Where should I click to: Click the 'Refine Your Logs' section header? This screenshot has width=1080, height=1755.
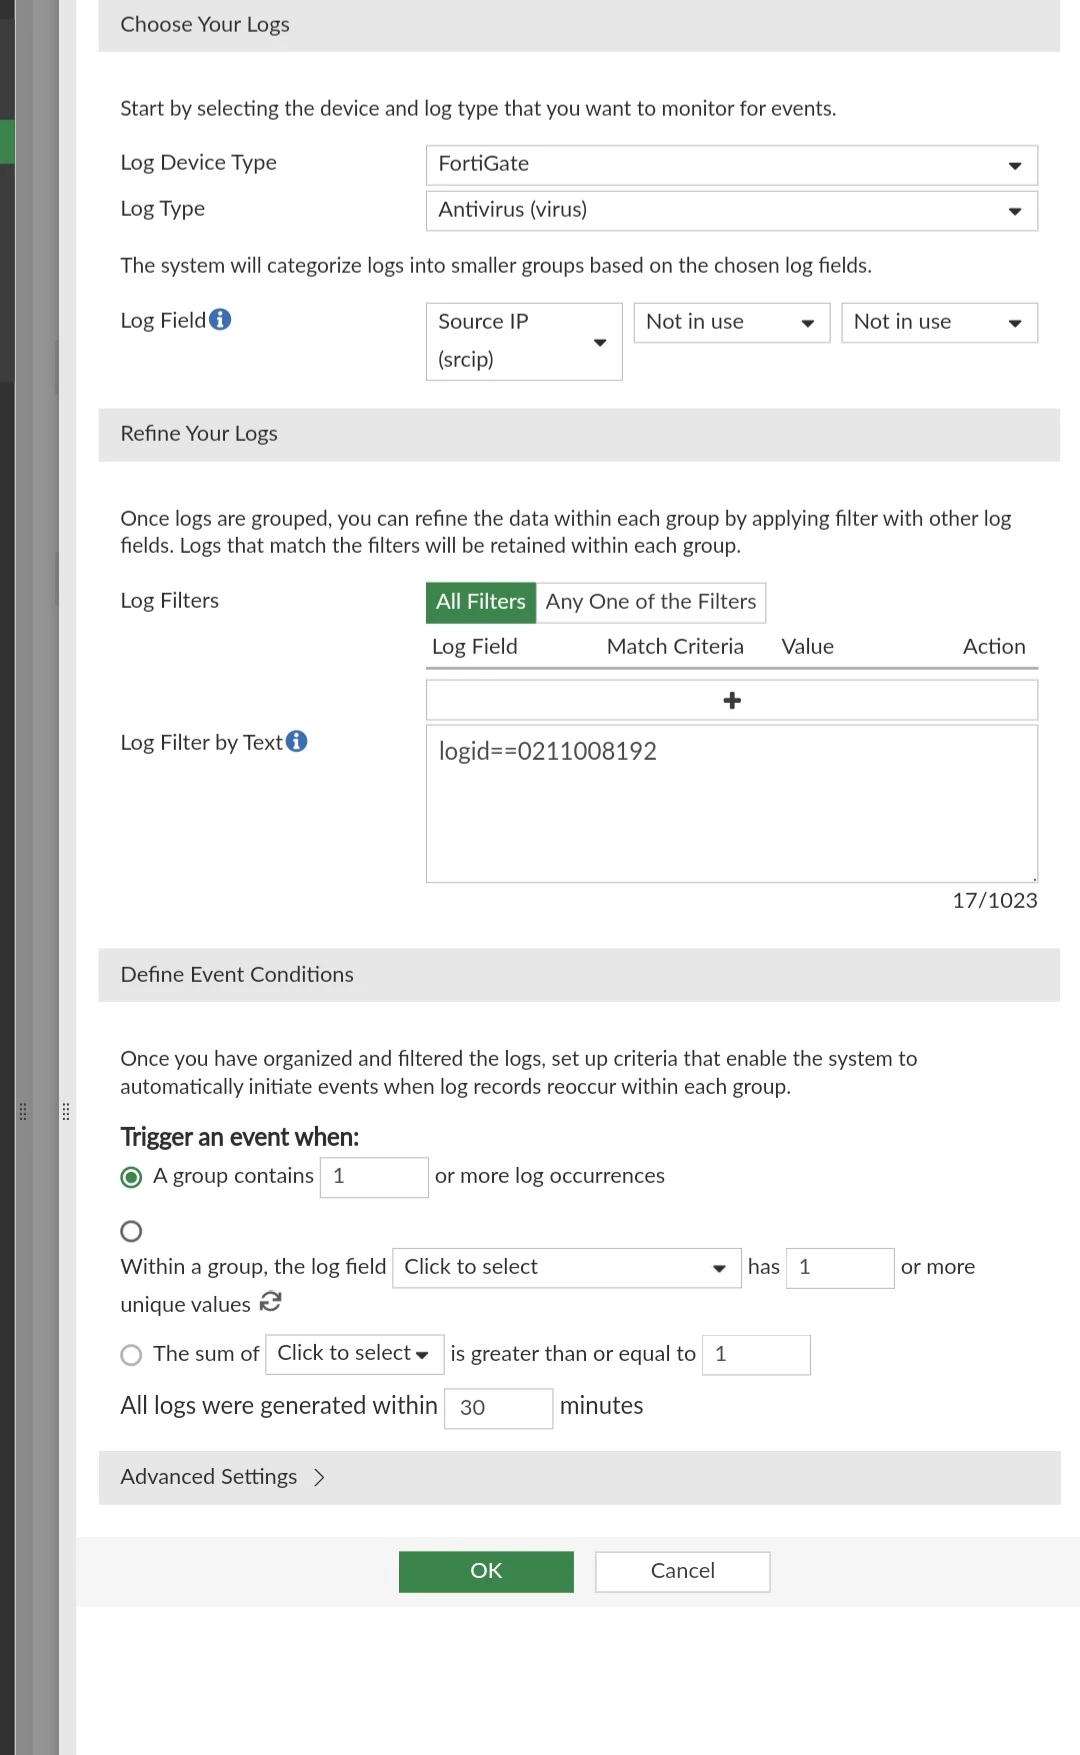580,434
